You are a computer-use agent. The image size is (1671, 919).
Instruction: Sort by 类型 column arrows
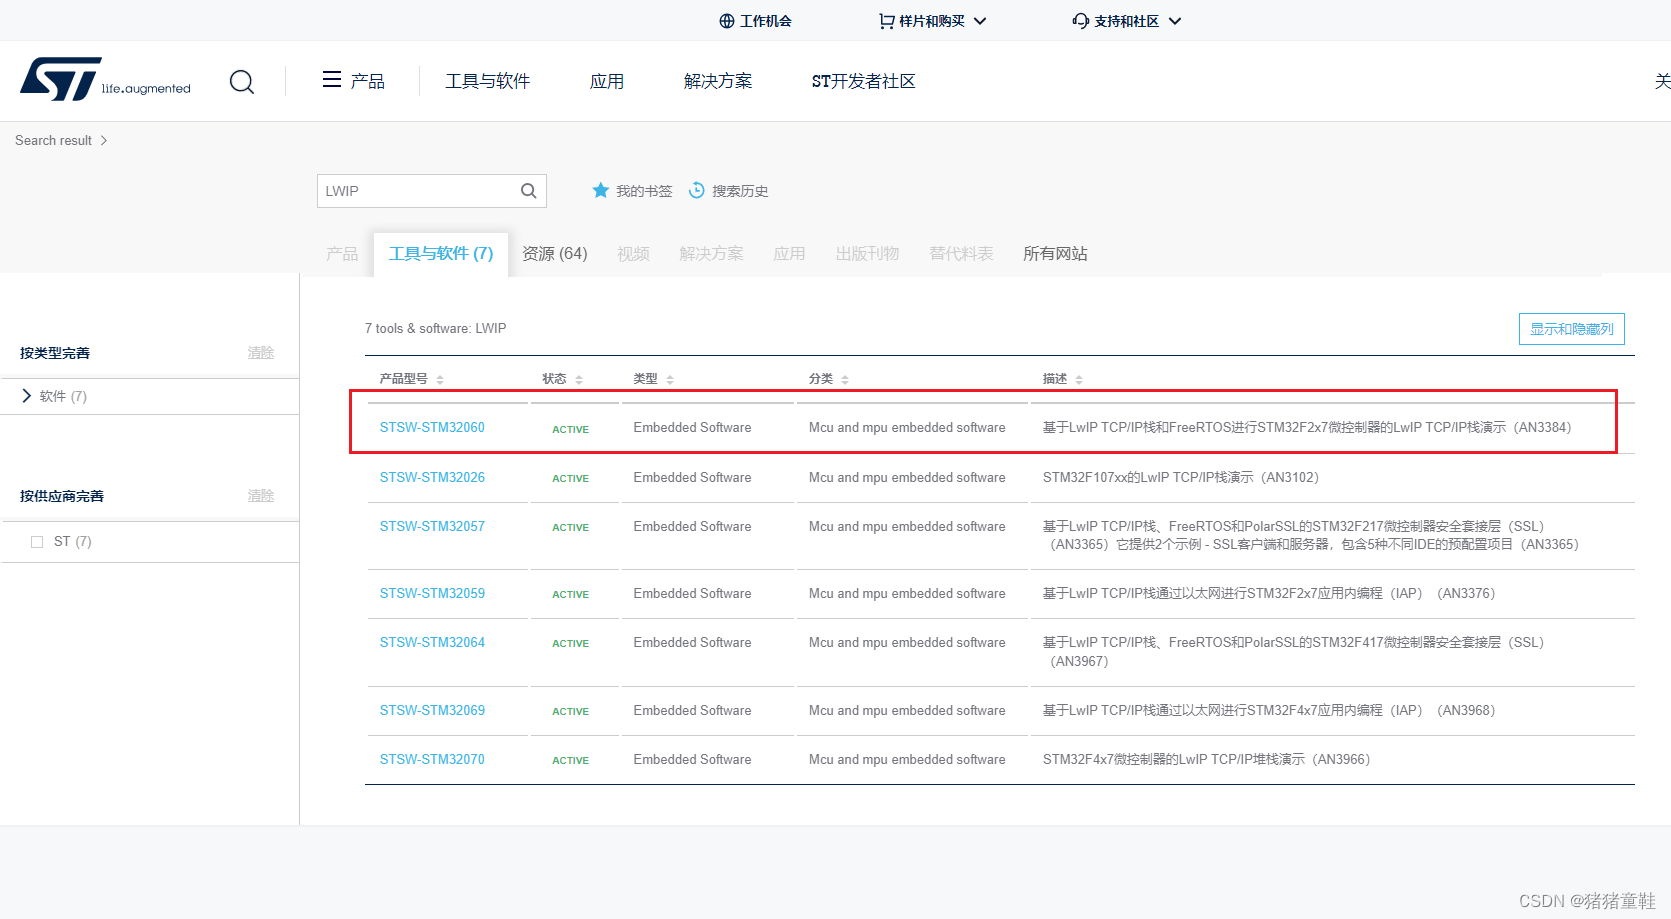[x=670, y=380]
